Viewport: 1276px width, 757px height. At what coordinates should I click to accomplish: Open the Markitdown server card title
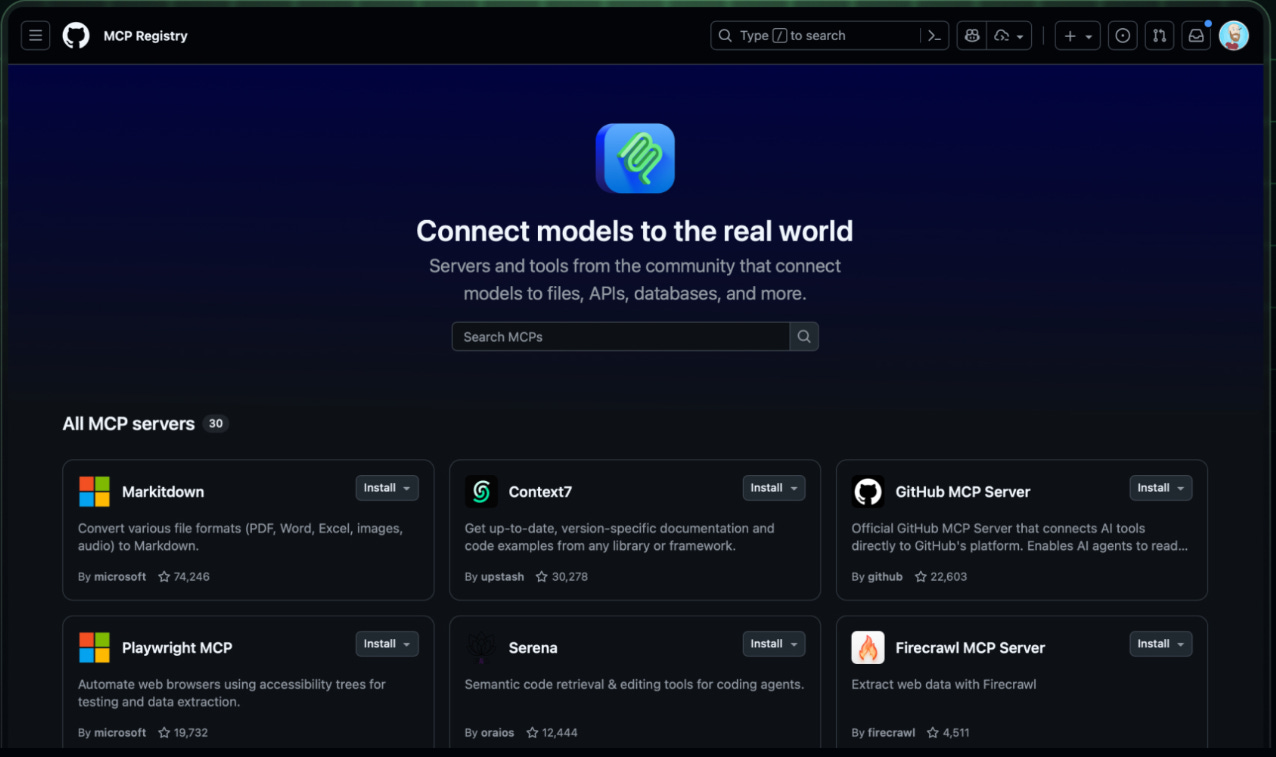(163, 492)
